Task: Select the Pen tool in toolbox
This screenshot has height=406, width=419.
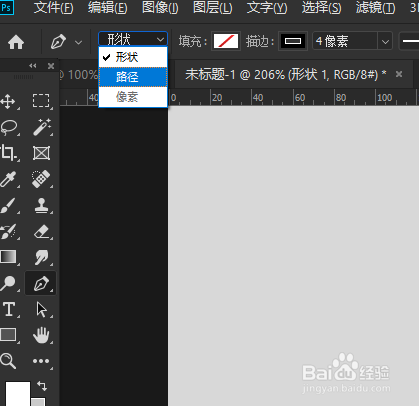Action: coord(41,283)
